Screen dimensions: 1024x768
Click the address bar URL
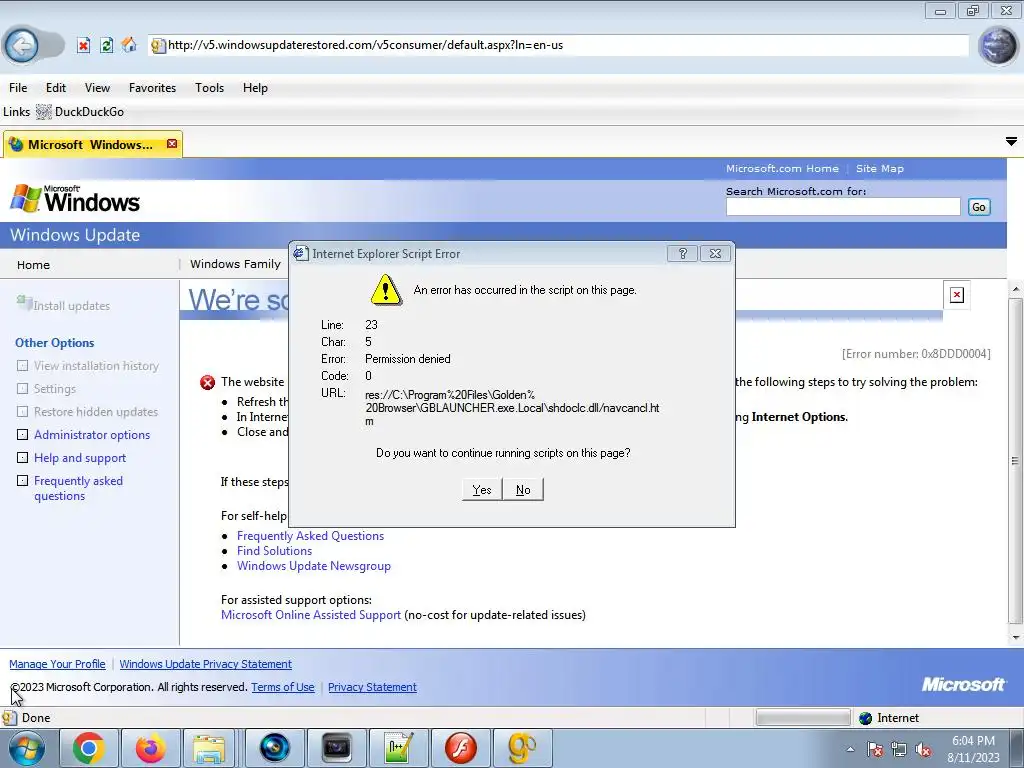(558, 45)
